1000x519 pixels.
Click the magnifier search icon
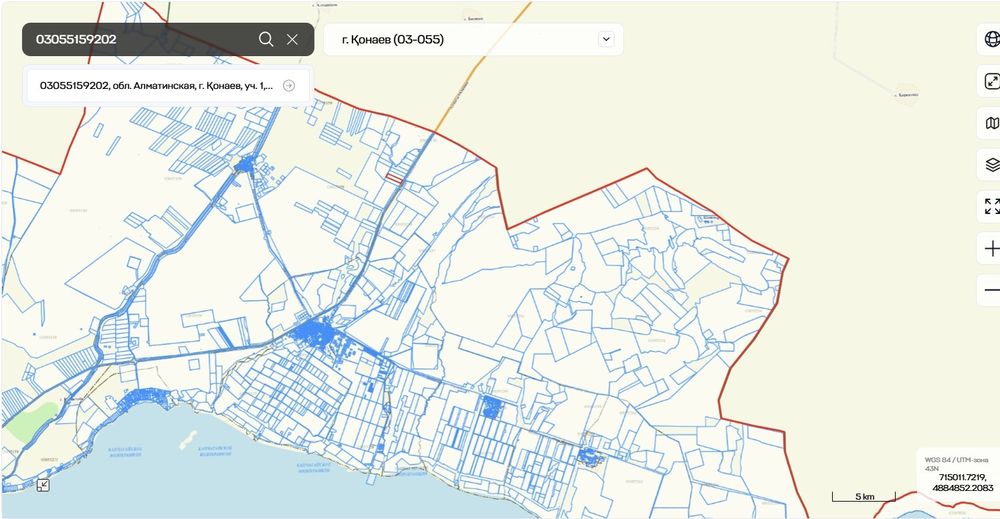[266, 40]
